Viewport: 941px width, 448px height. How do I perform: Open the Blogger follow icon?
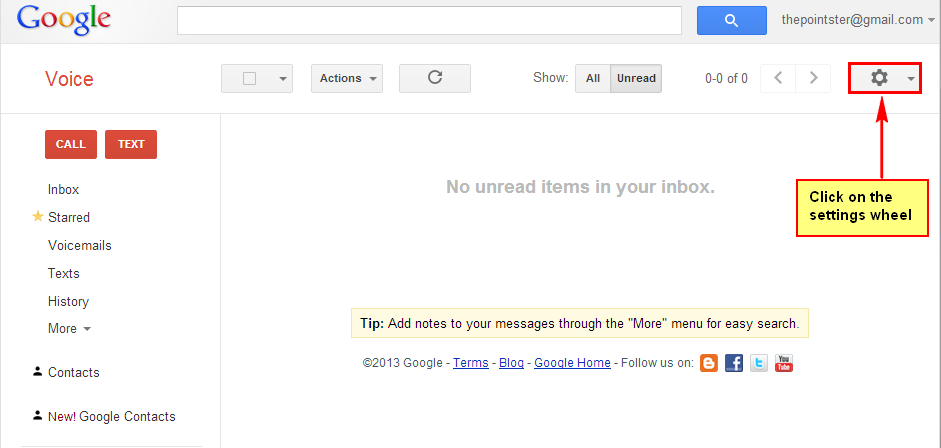709,363
